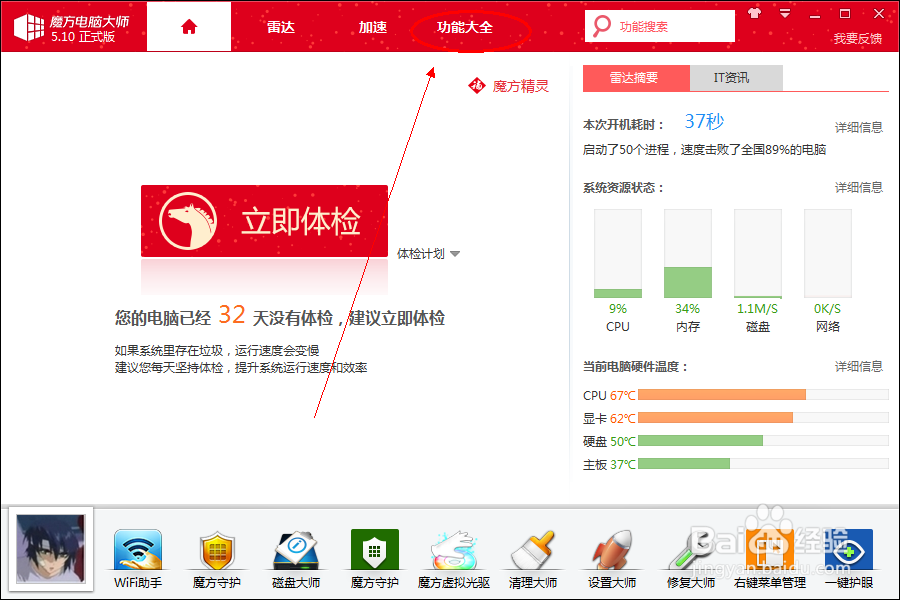Open 右键菜单管理 tool

(x=770, y=558)
